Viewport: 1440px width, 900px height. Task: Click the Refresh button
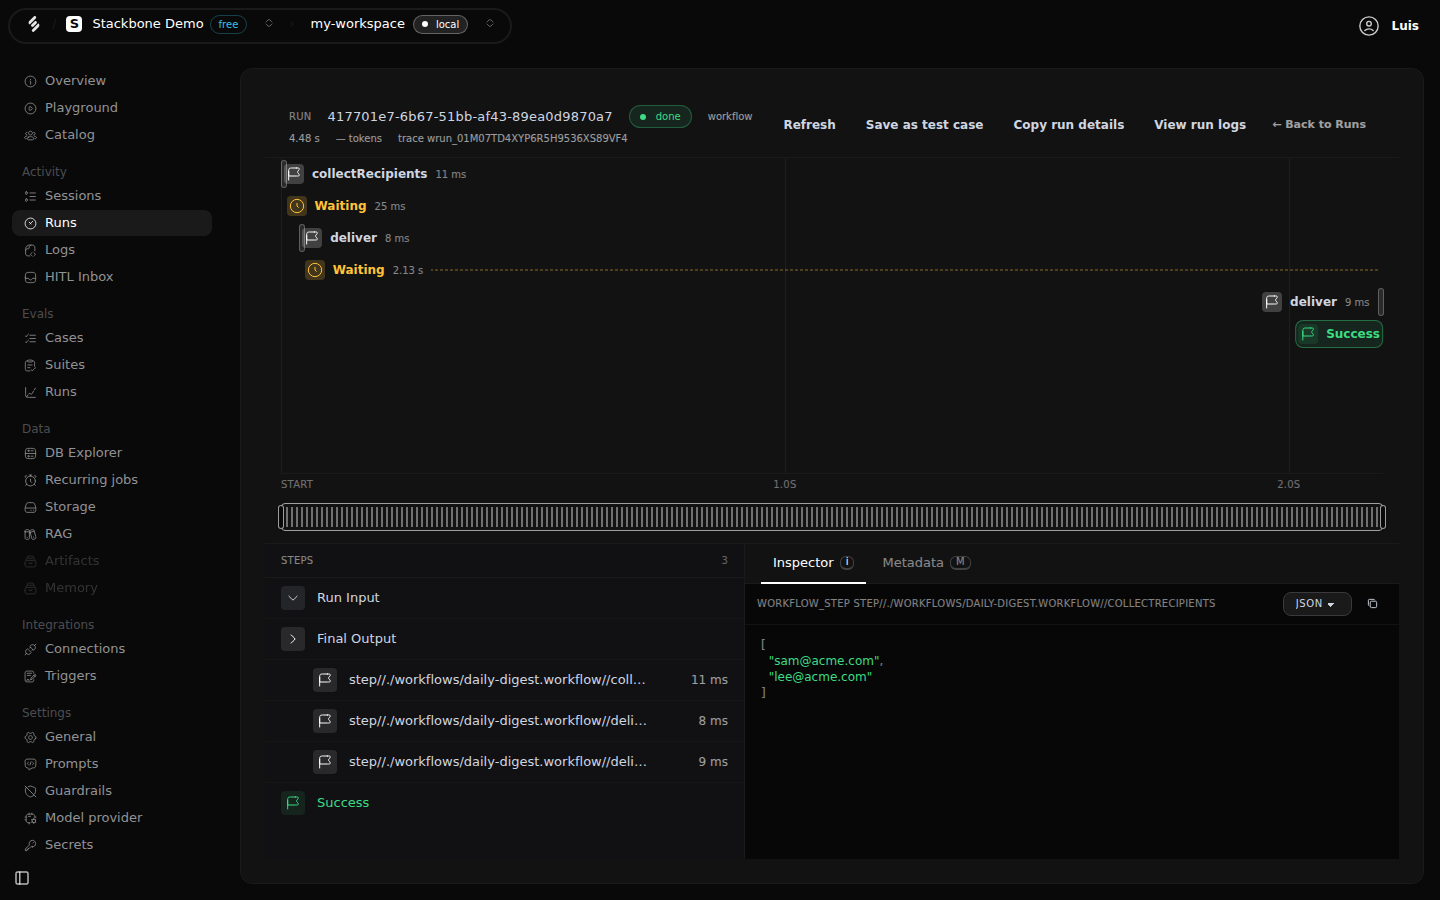coord(809,125)
